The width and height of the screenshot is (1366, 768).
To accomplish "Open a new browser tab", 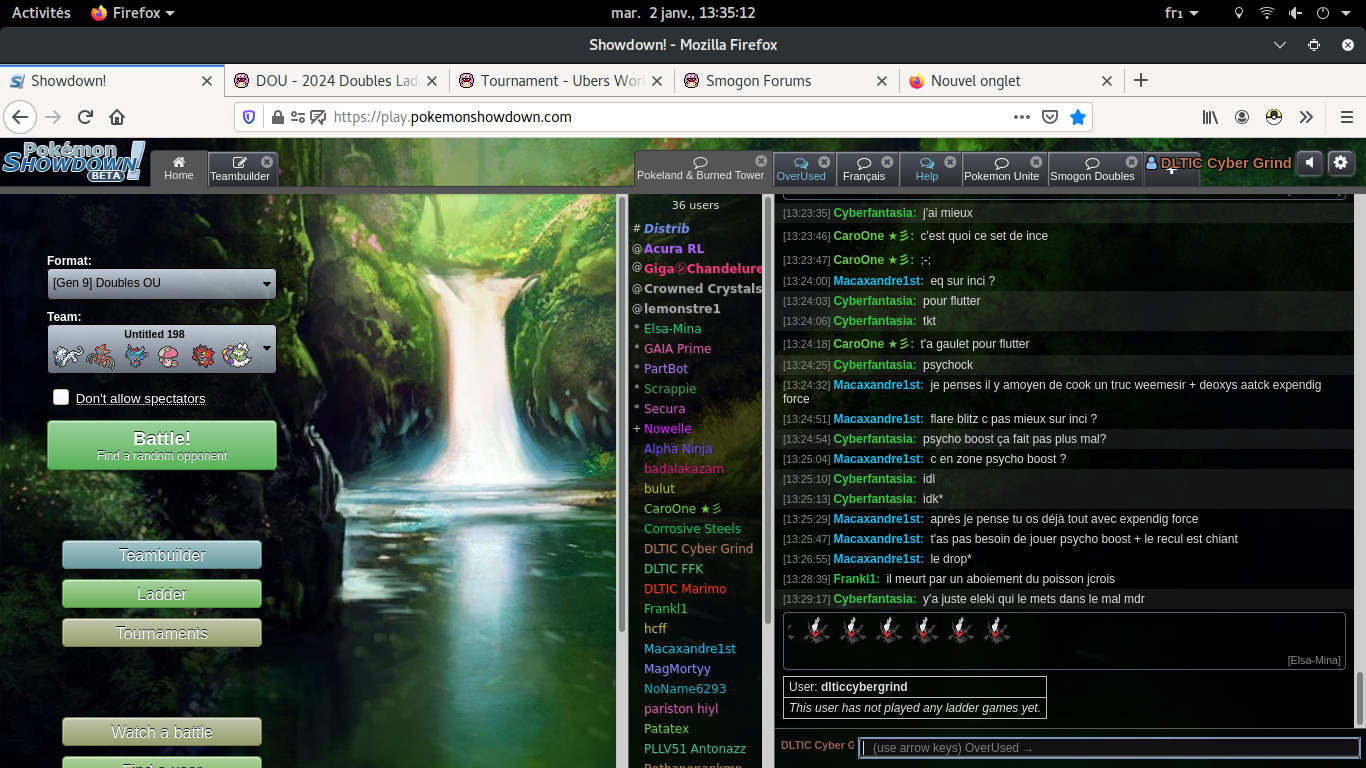I will [x=1141, y=81].
